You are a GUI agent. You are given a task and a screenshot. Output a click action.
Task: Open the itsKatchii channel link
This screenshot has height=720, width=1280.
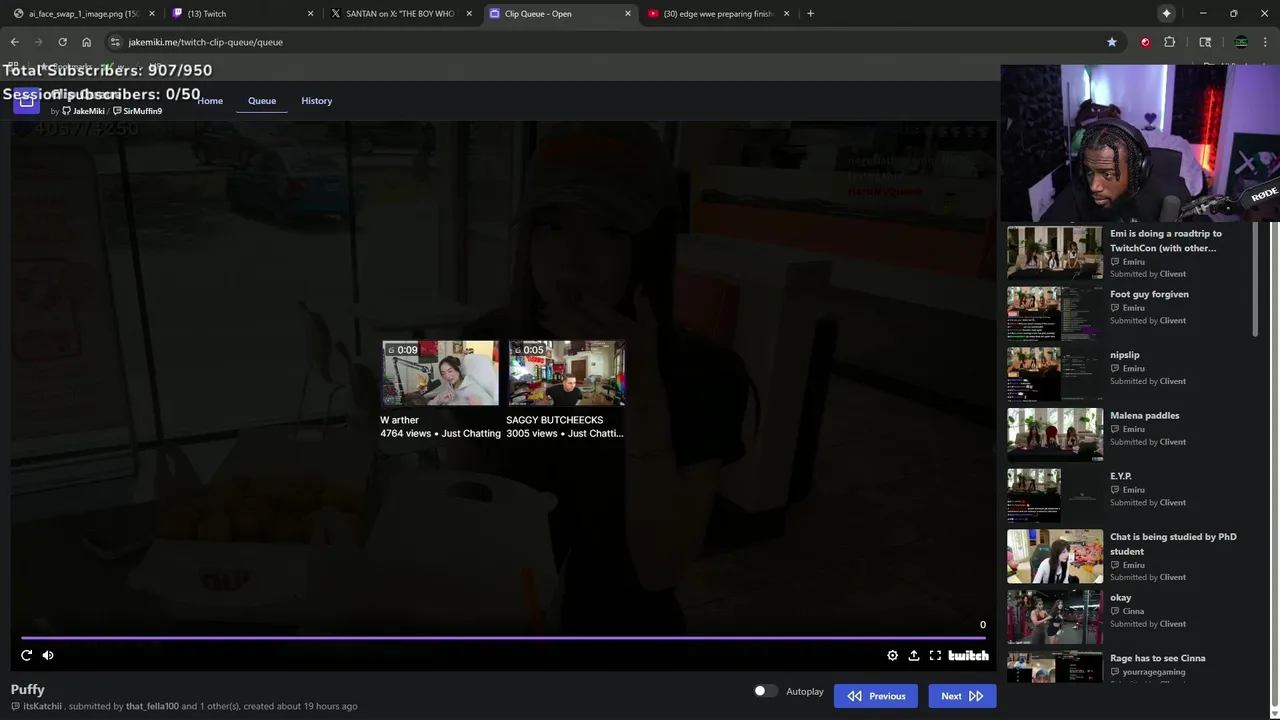coord(37,706)
